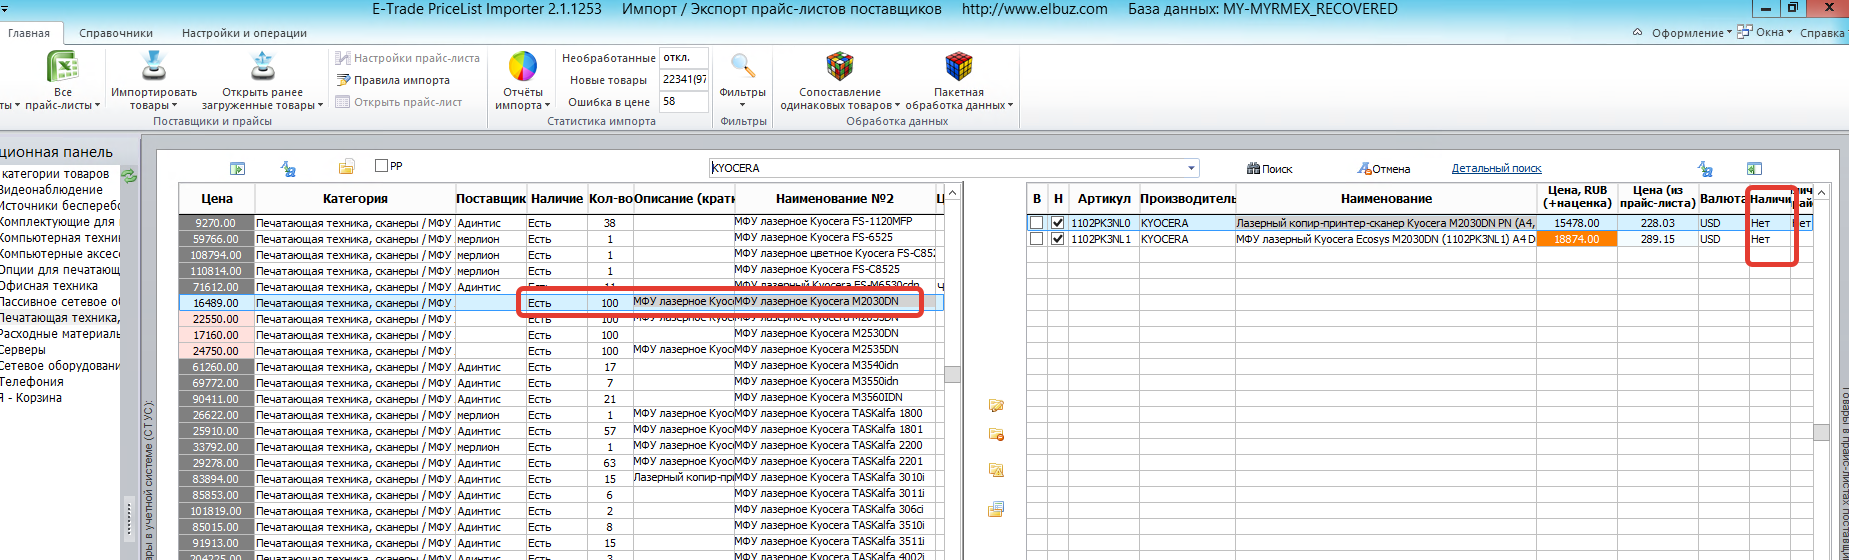Open the Окна dropdown
This screenshot has width=1849, height=560.
pyautogui.click(x=1764, y=32)
